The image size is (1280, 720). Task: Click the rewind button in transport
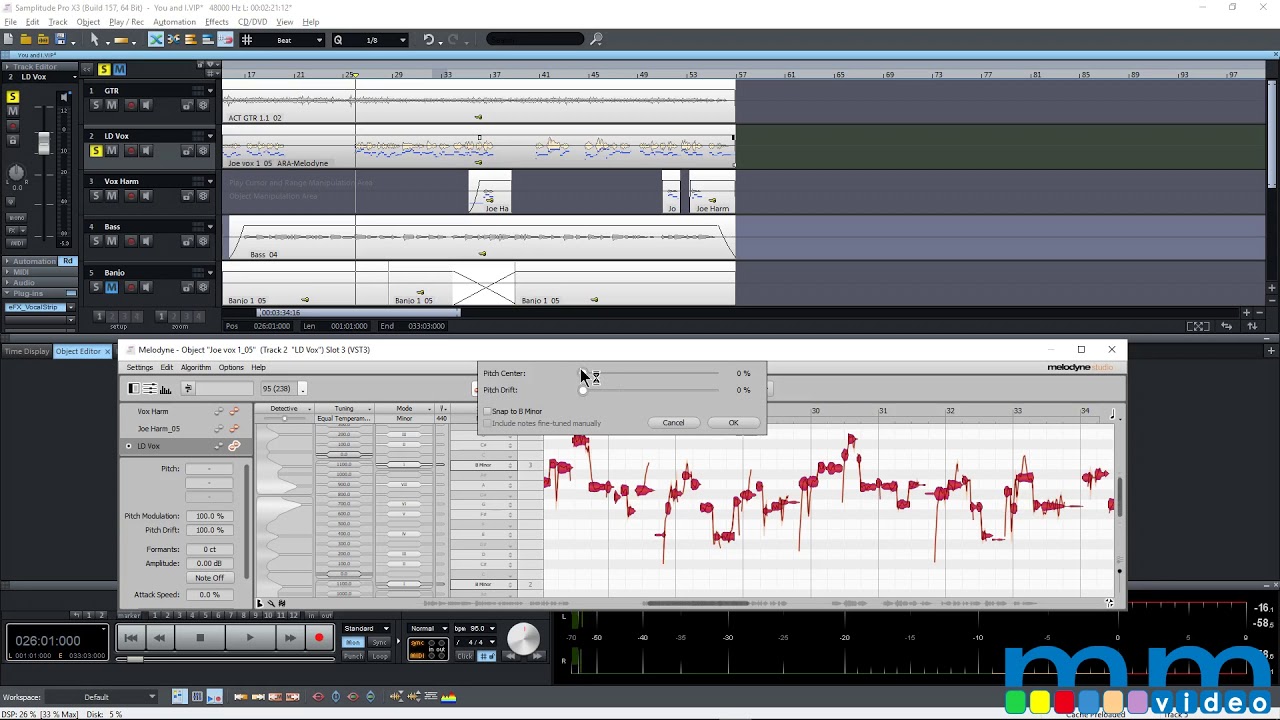point(159,637)
